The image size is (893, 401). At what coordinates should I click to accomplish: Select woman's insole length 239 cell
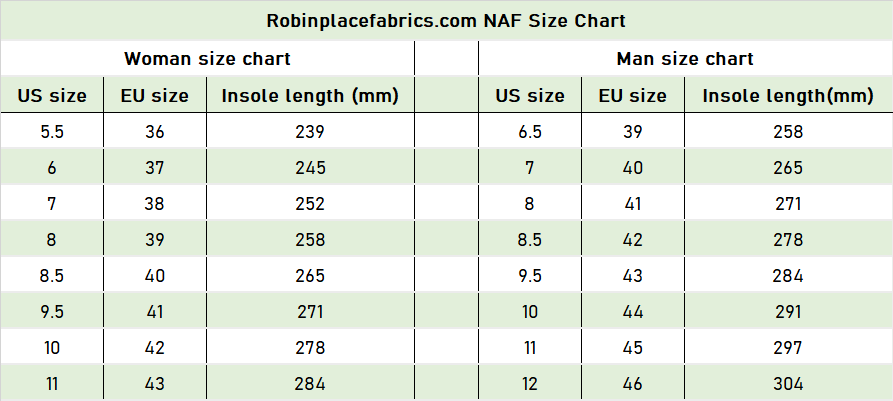[x=310, y=132]
